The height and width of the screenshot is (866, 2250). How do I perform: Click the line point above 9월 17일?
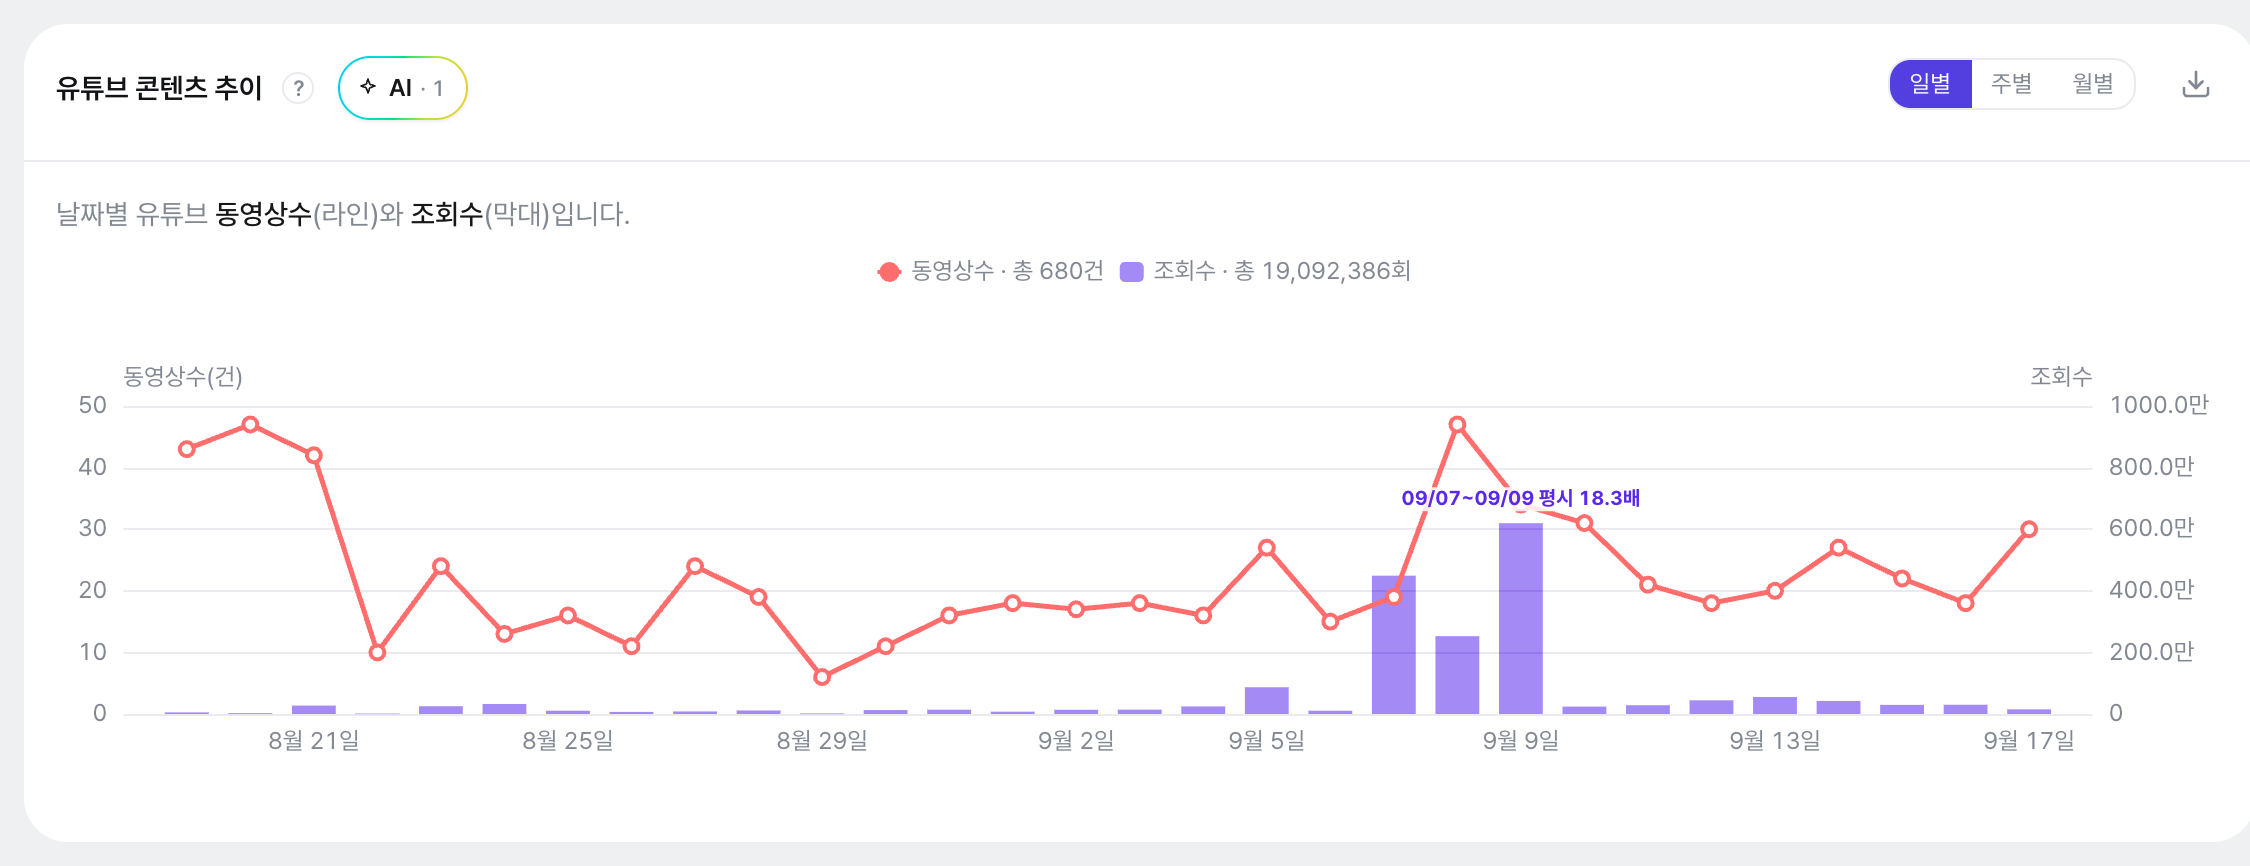point(2029,529)
